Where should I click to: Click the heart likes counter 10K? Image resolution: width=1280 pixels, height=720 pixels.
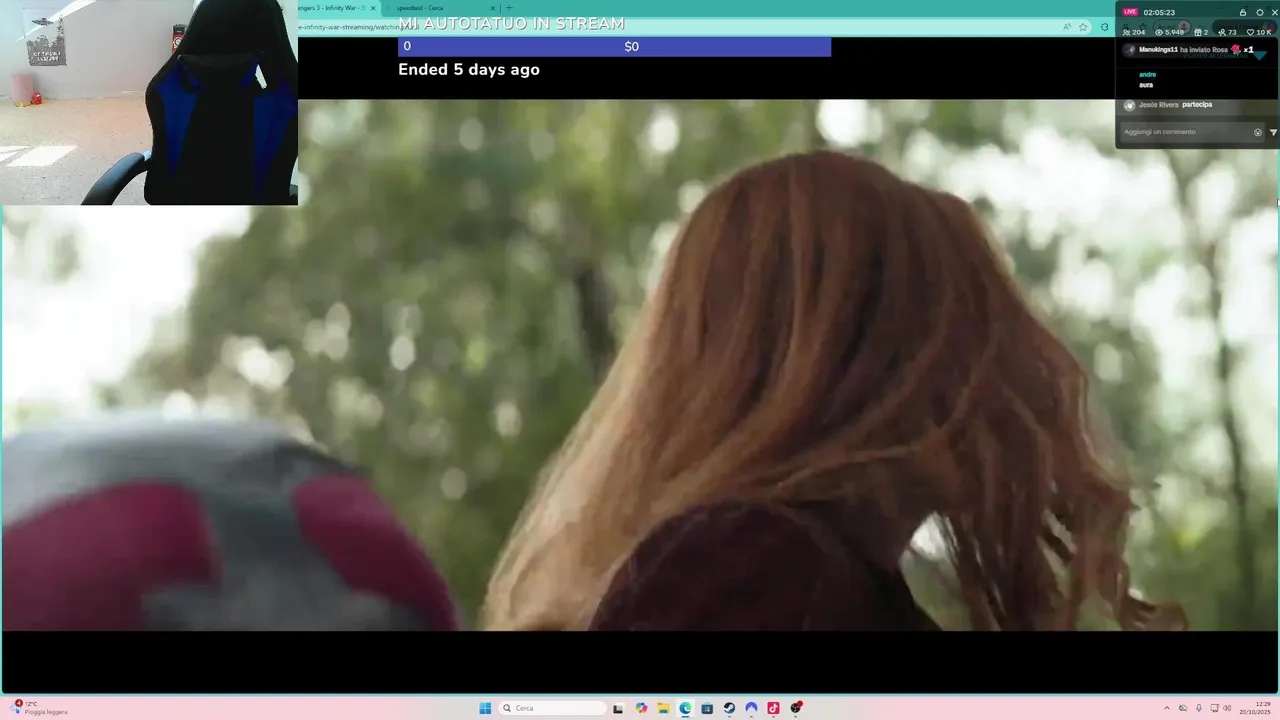1259,32
